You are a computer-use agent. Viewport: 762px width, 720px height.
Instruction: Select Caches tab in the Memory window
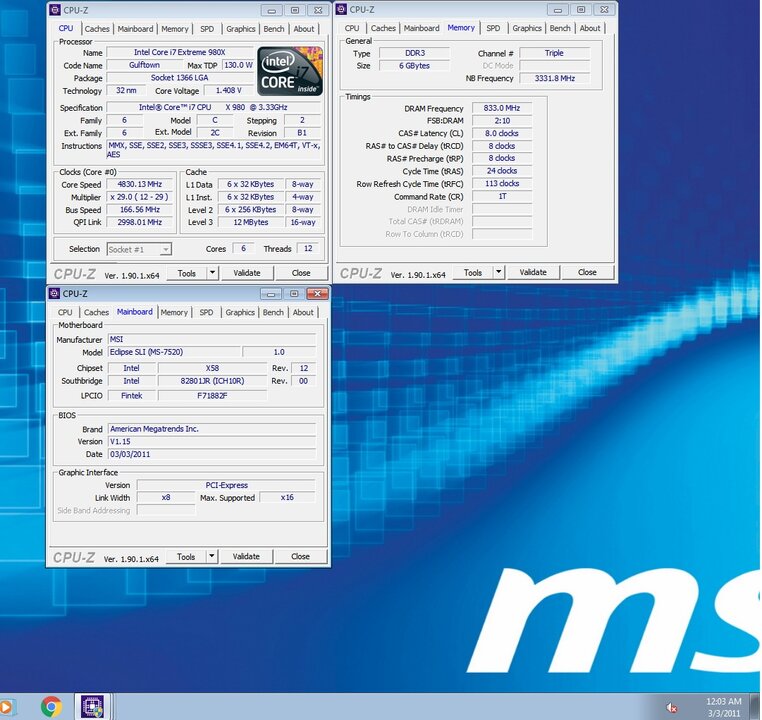tap(383, 28)
